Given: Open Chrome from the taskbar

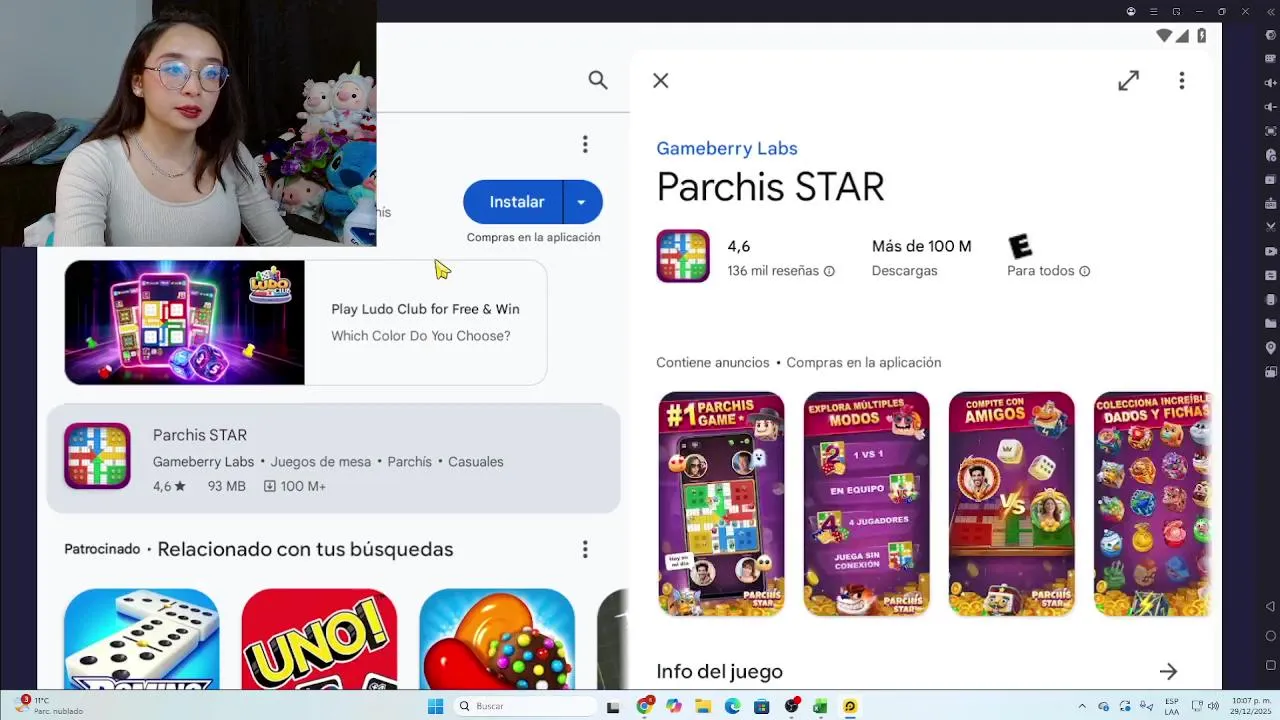Looking at the screenshot, I should [x=645, y=706].
